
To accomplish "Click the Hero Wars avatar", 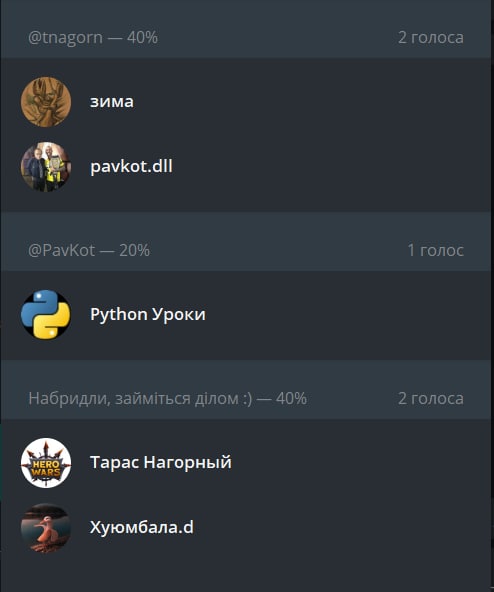I will pos(46,463).
